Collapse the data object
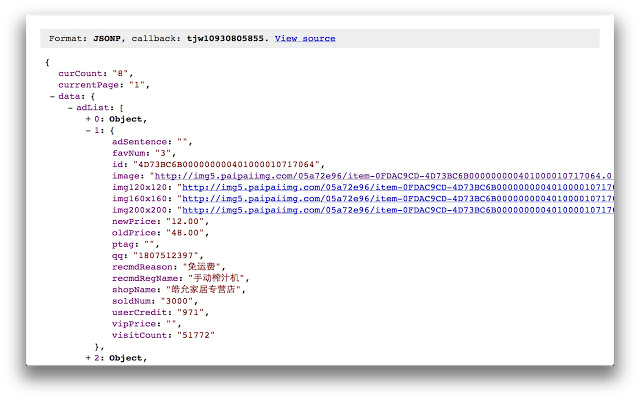 pos(52,96)
